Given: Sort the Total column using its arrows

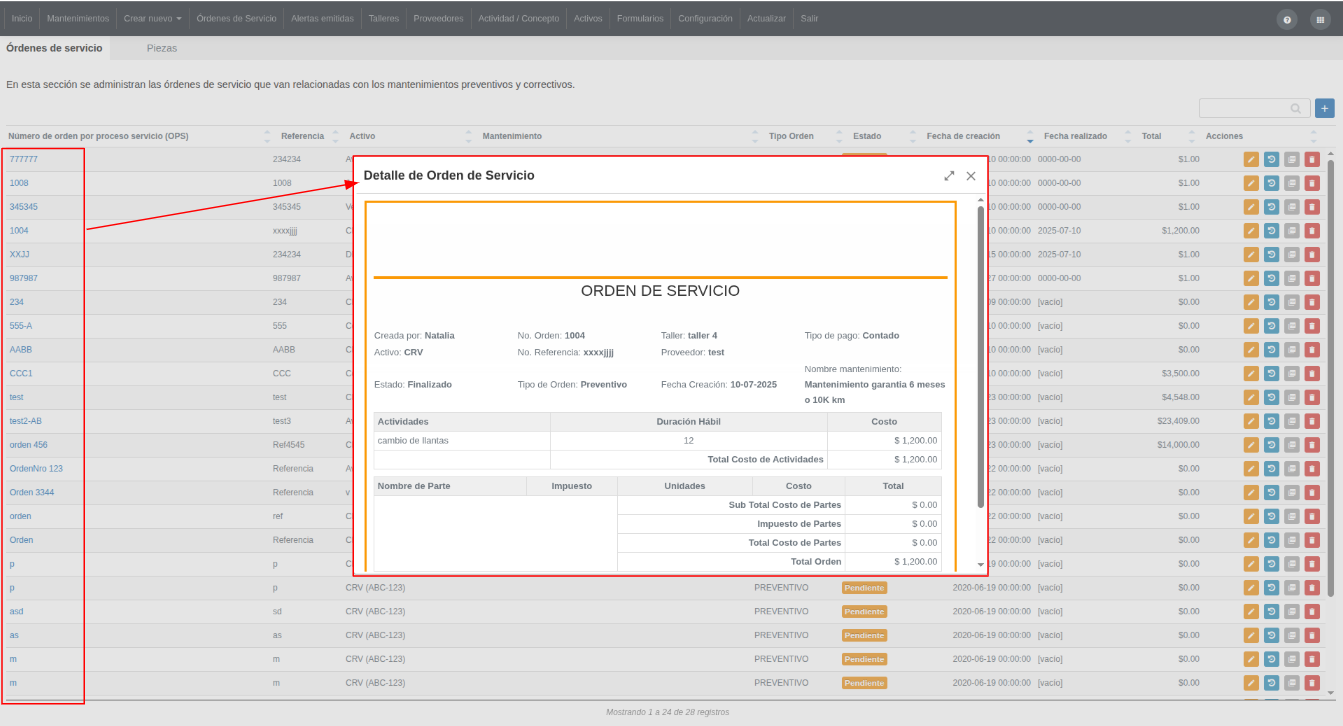Looking at the screenshot, I should tap(1192, 136).
